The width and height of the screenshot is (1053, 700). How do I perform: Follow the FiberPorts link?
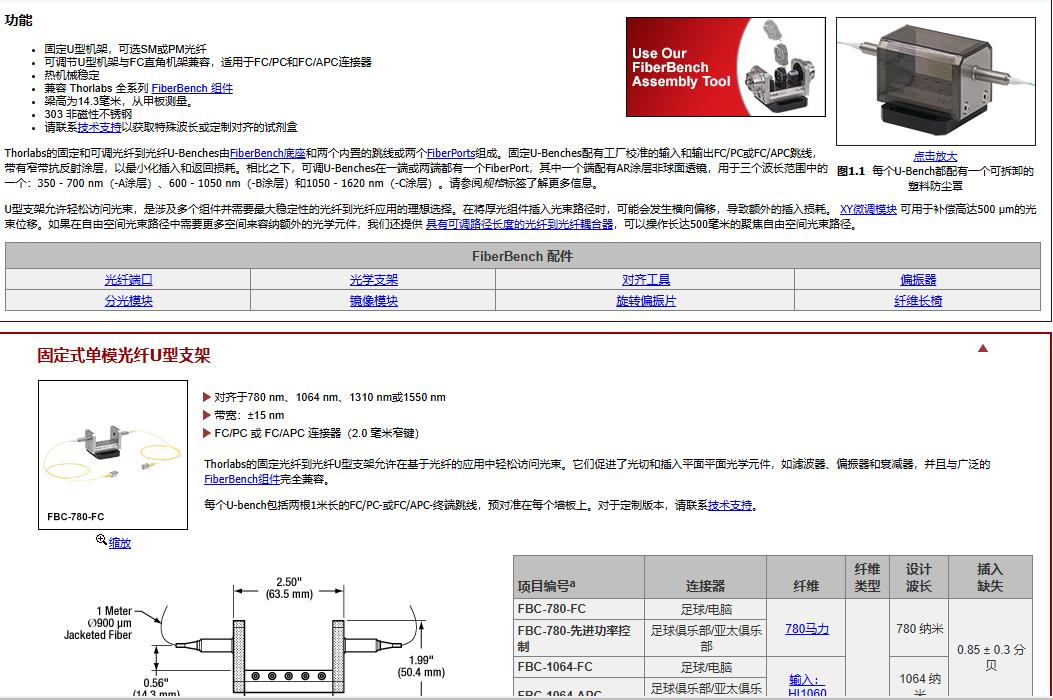[451, 153]
